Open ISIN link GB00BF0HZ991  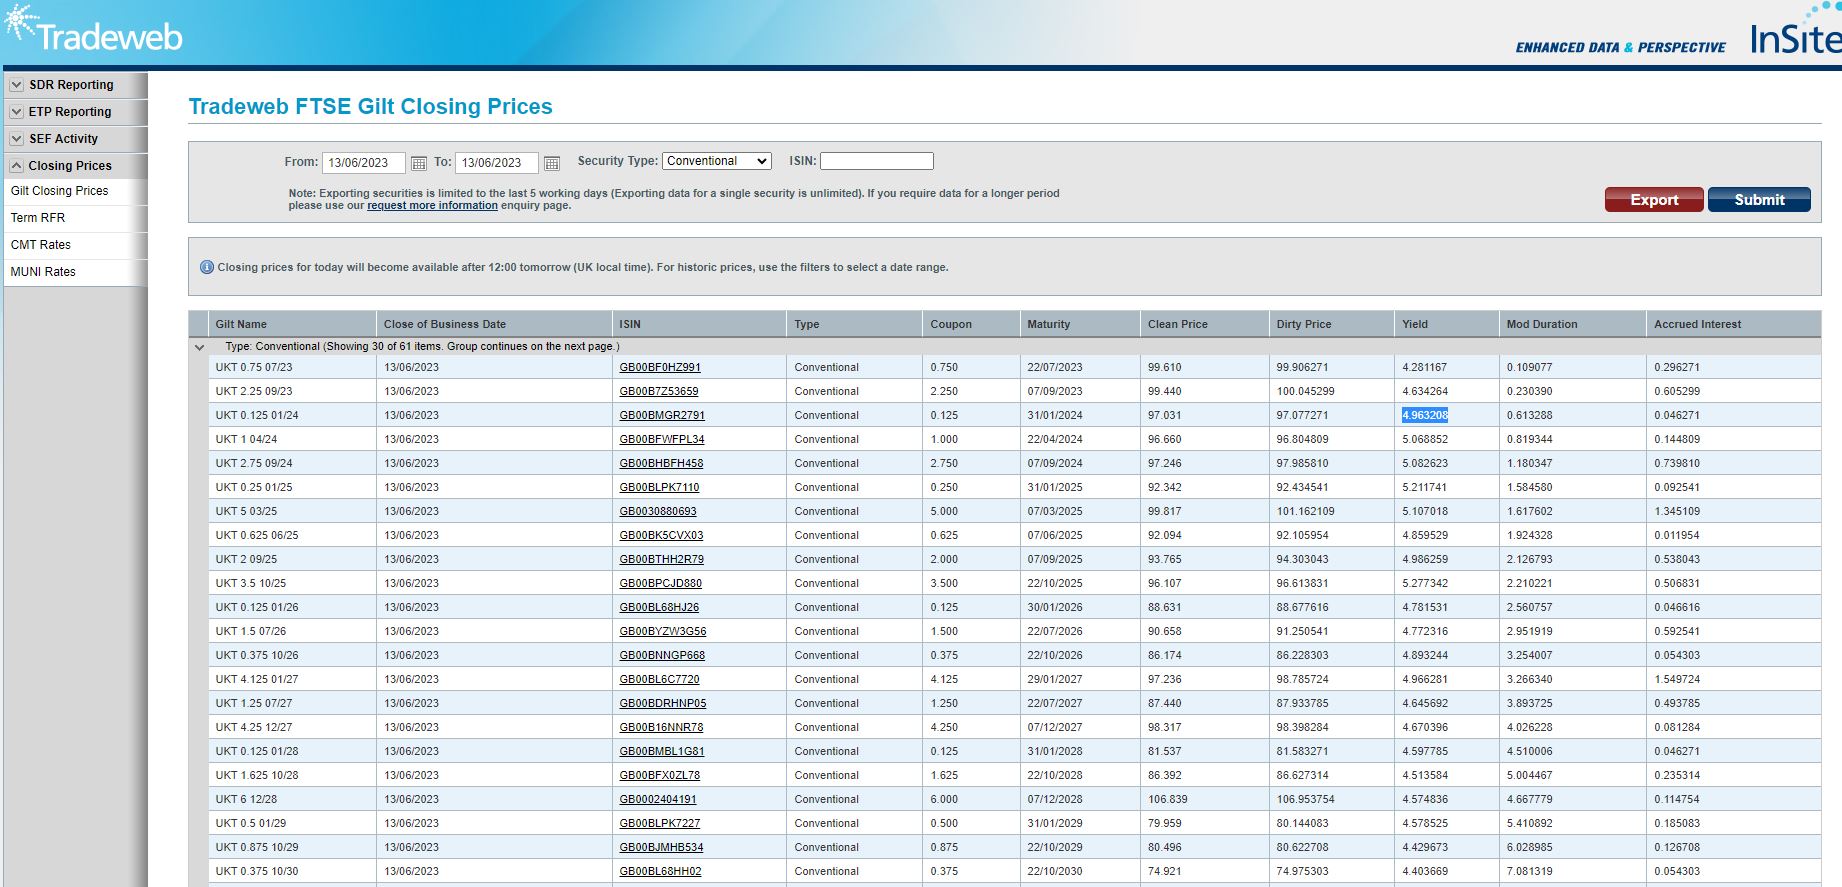(x=660, y=367)
